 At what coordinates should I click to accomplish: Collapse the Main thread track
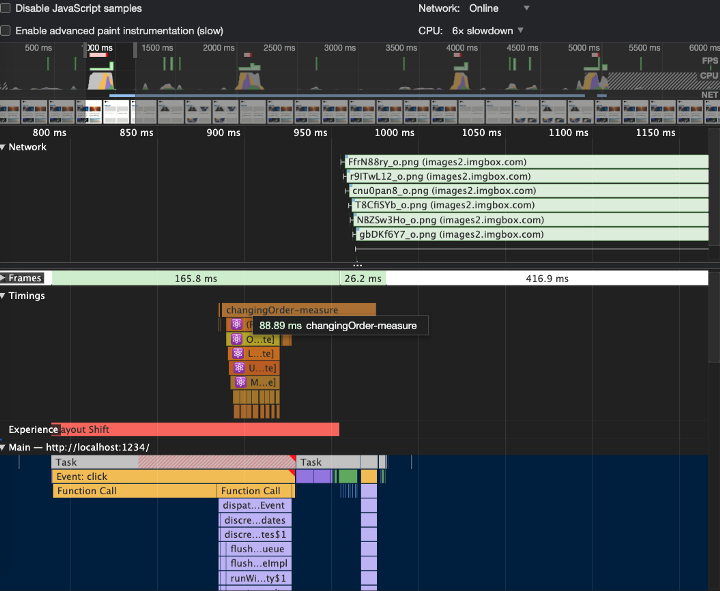pos(4,447)
